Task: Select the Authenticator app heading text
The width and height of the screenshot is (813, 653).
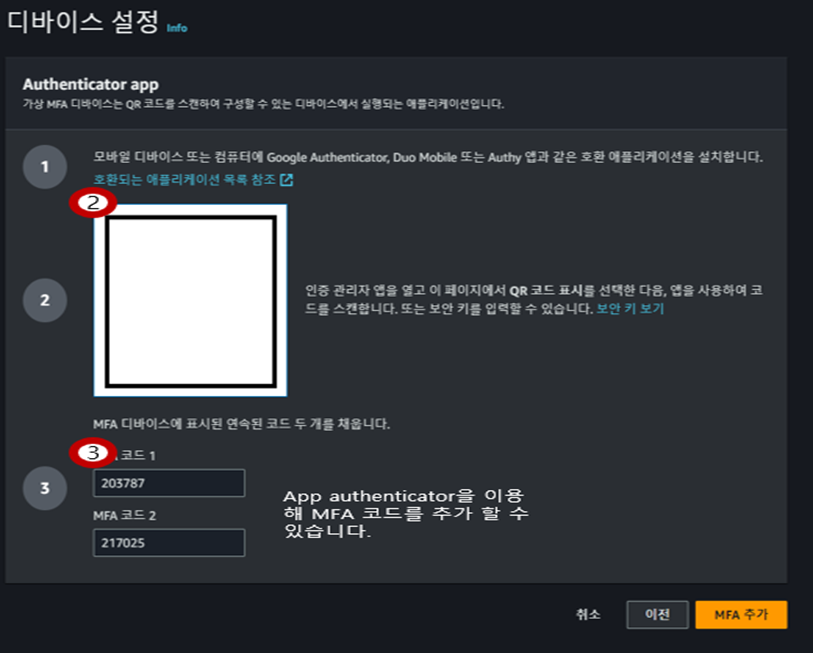Action: [x=91, y=84]
